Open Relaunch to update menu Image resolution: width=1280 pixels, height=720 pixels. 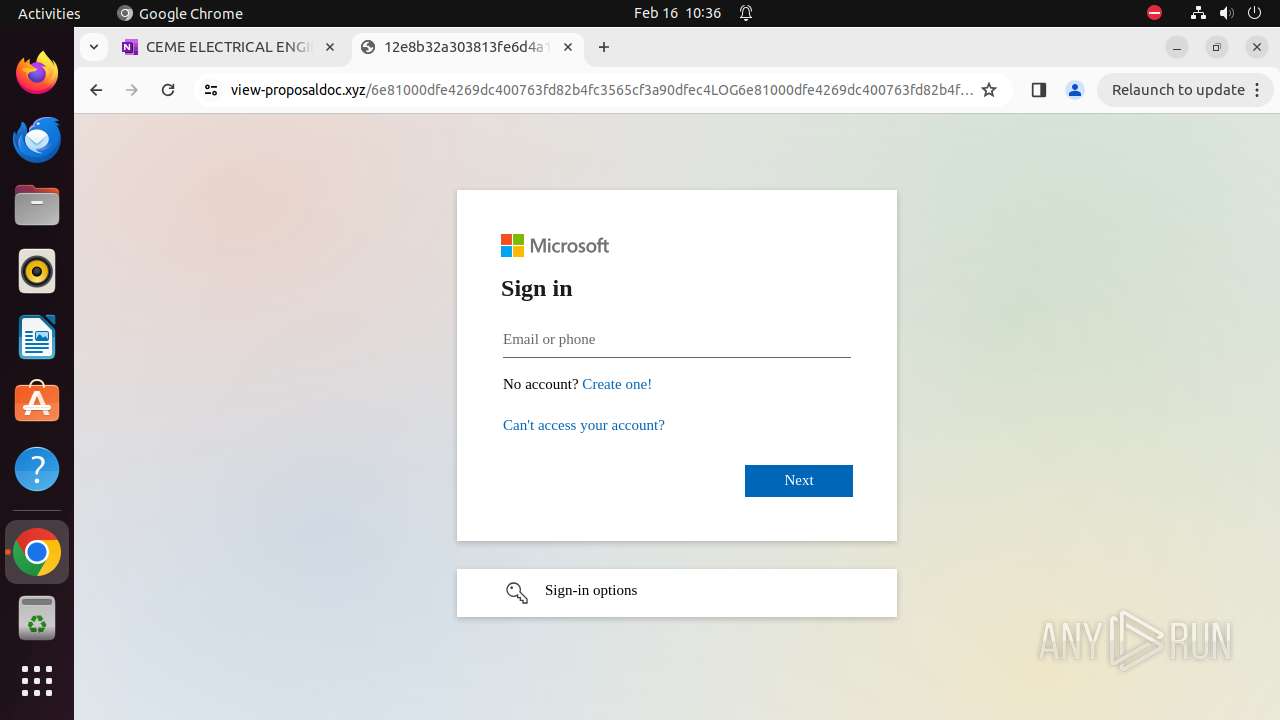(x=1185, y=90)
